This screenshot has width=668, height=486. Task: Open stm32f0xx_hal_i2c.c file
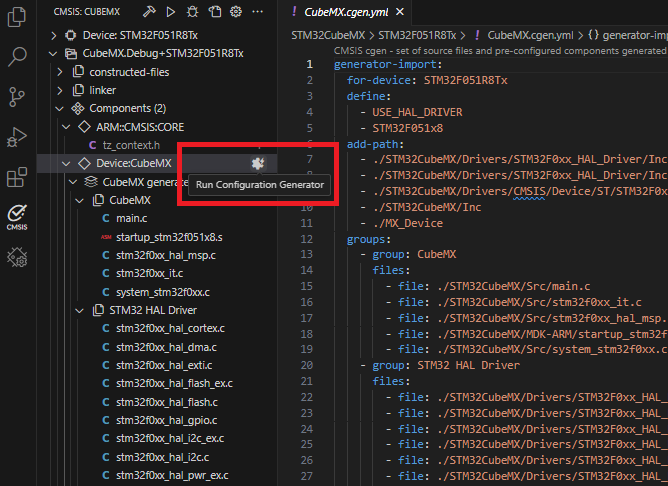click(x=162, y=457)
